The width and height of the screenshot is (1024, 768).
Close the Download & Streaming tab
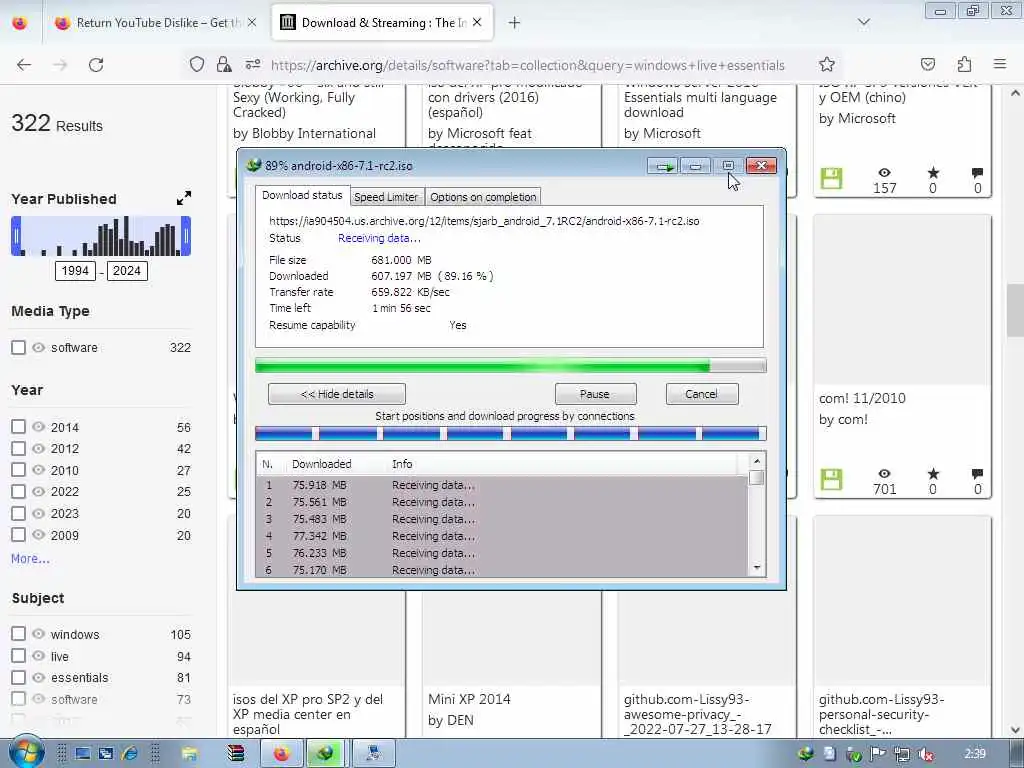[477, 23]
